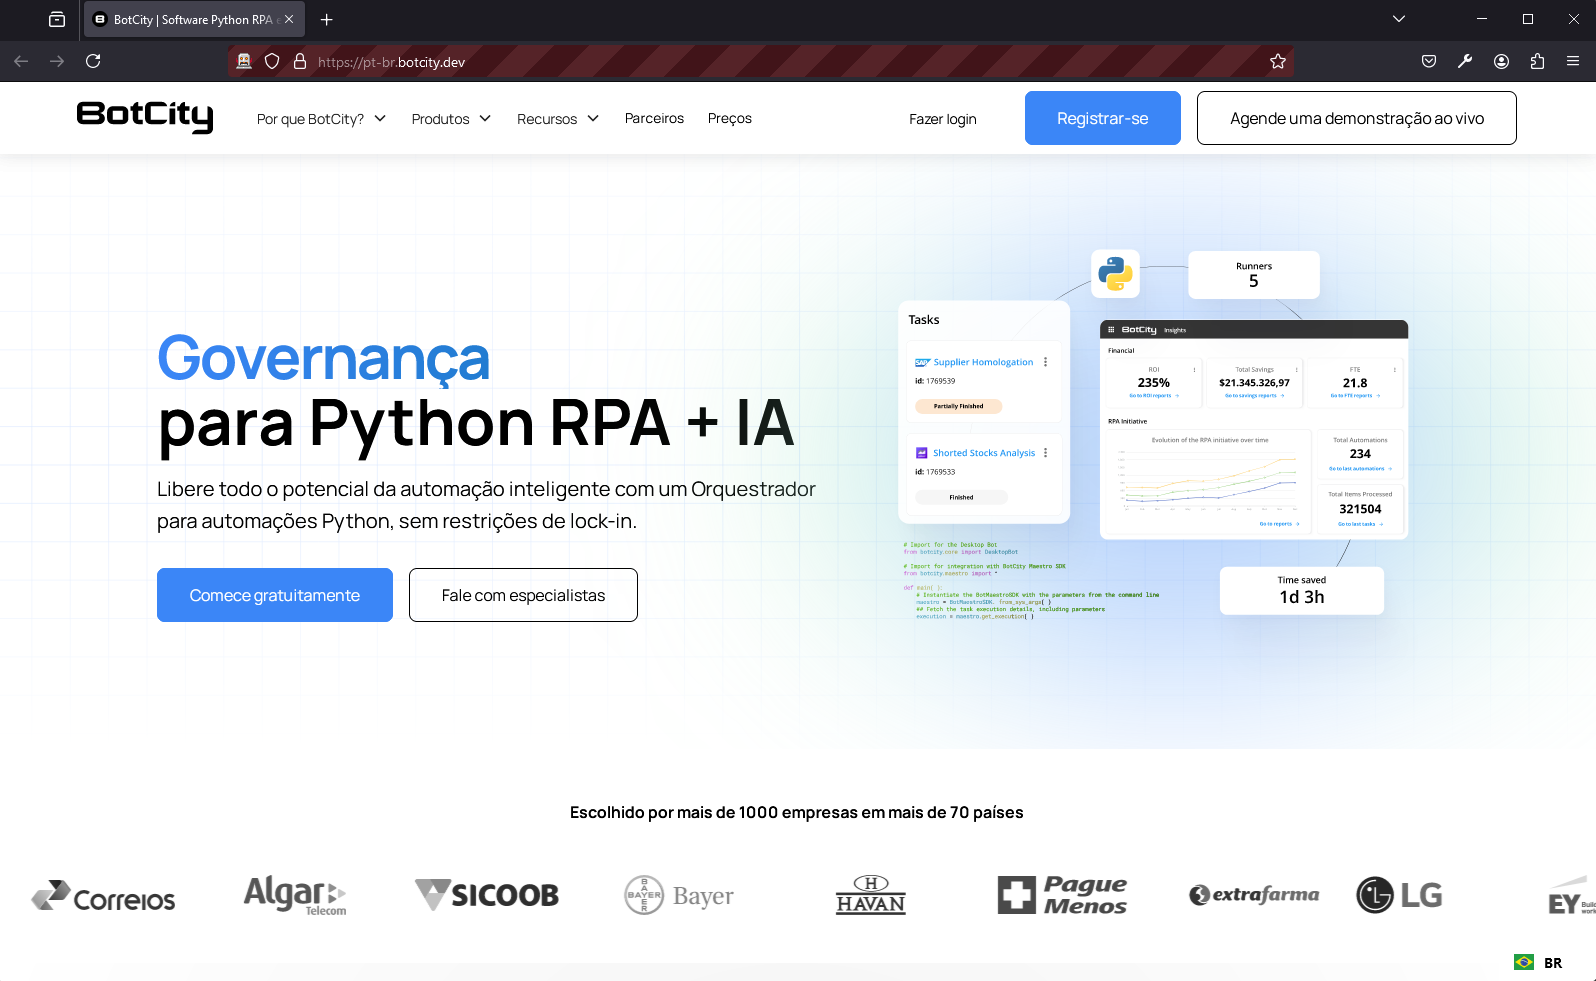Click the Supplier Homologation task options dots

pos(1046,362)
